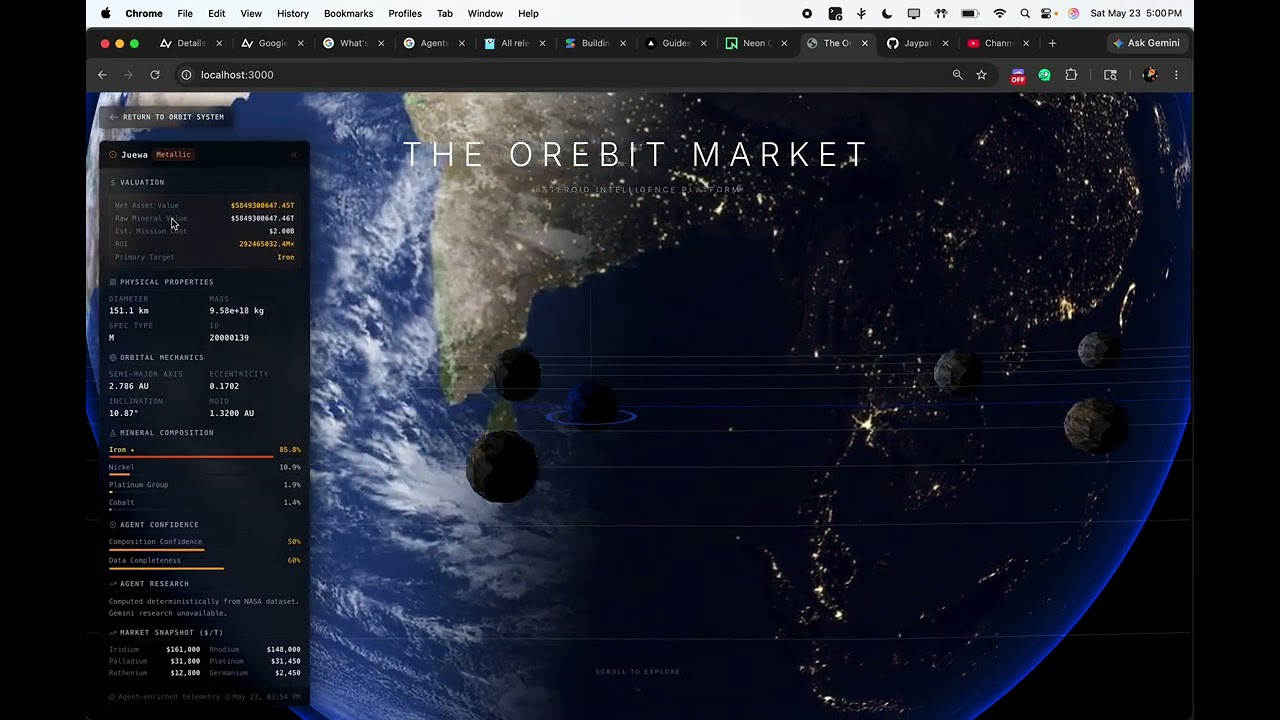Open the zoom magnifier in address bar
The height and width of the screenshot is (720, 1280).
(958, 75)
